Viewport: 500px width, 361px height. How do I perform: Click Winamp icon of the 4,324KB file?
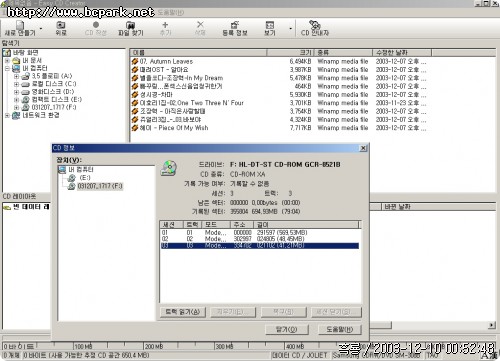(x=135, y=120)
